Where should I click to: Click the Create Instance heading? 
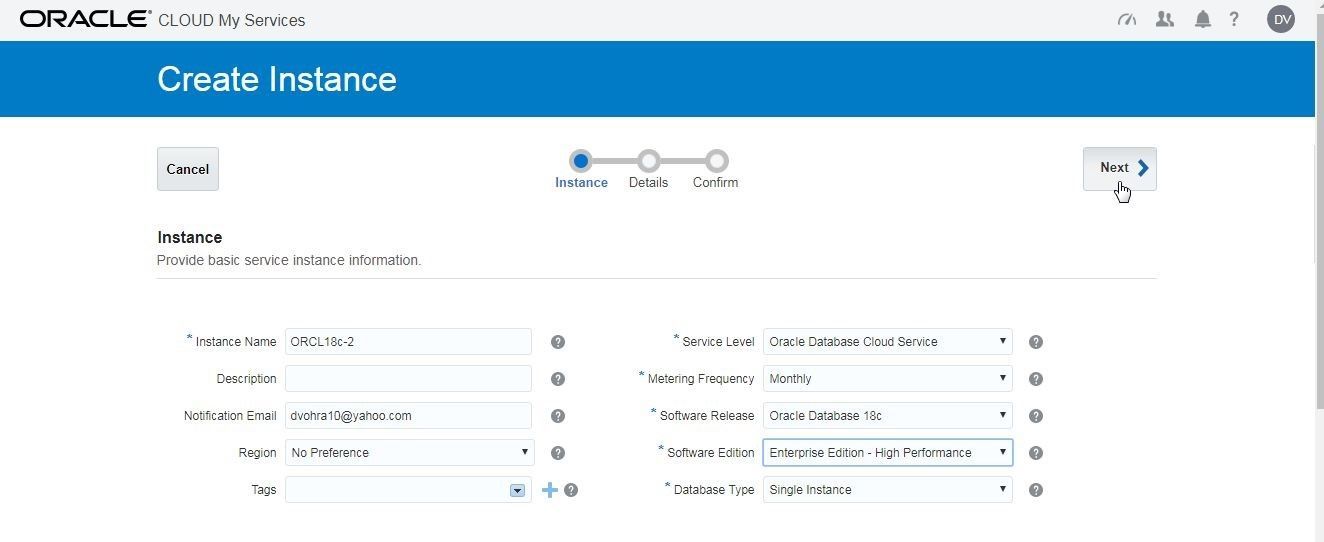click(x=277, y=79)
